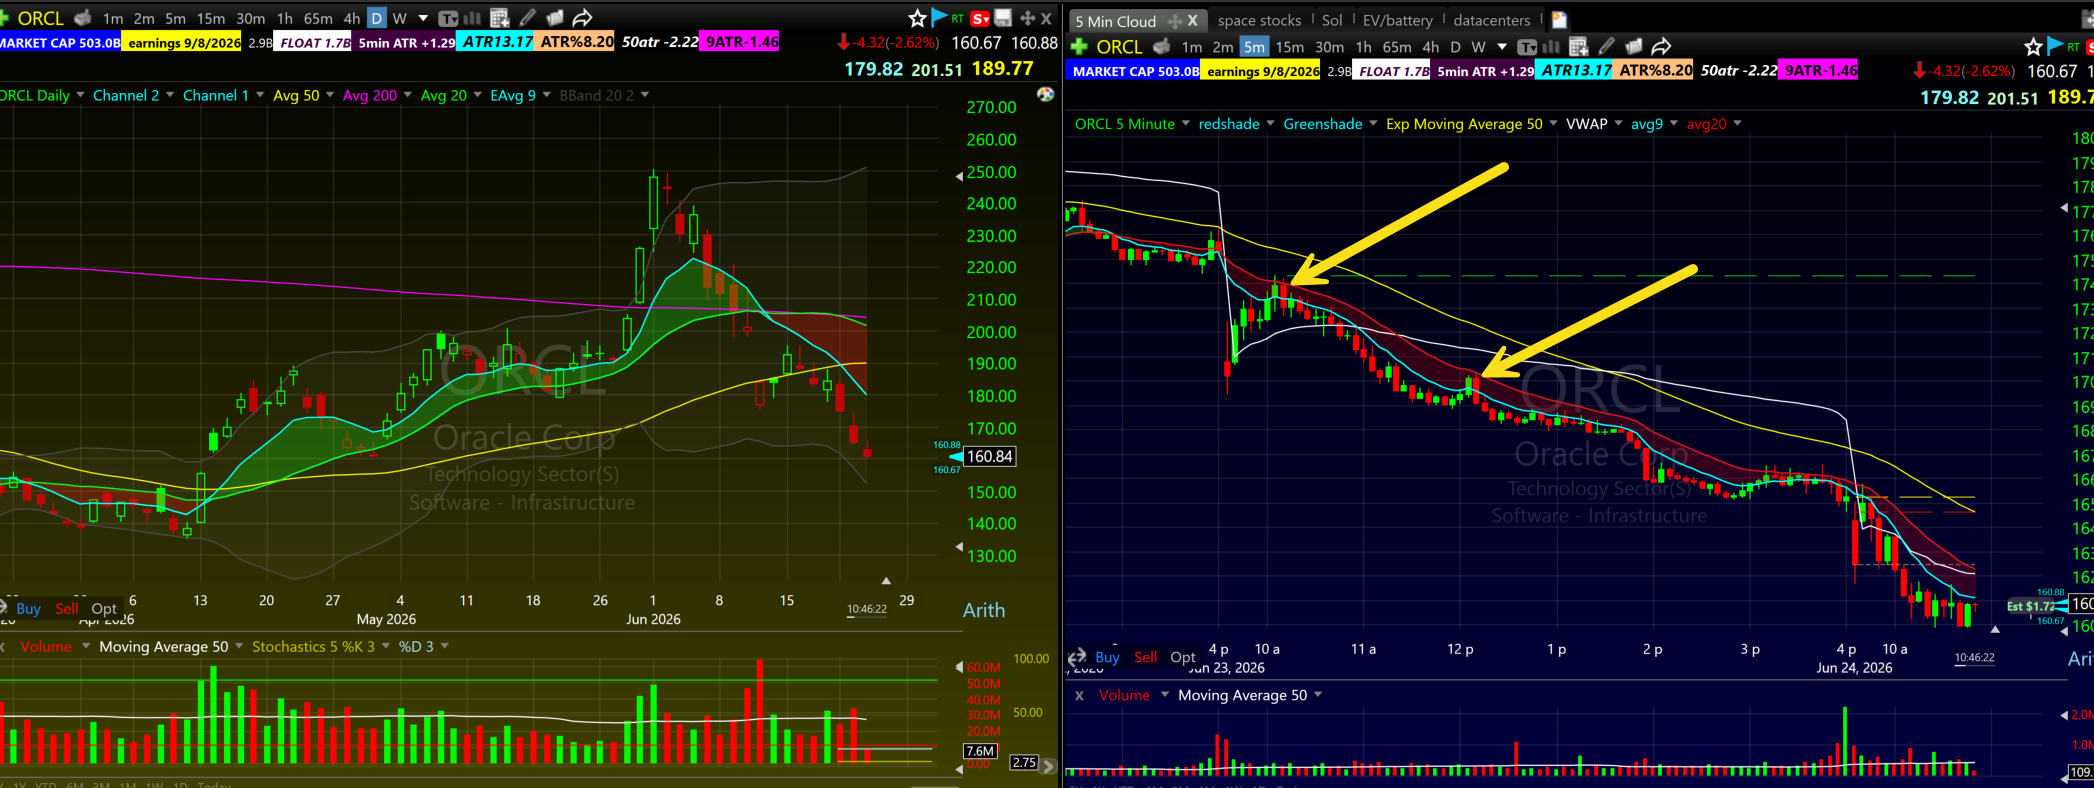Image resolution: width=2094 pixels, height=788 pixels.
Task: Click the share arrow icon in right chart
Action: 1661,47
